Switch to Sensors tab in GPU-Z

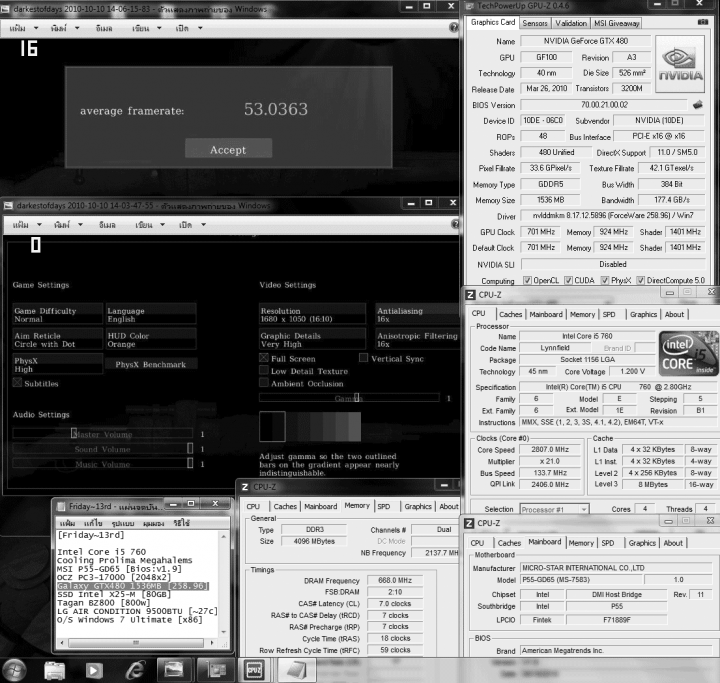pyautogui.click(x=535, y=23)
